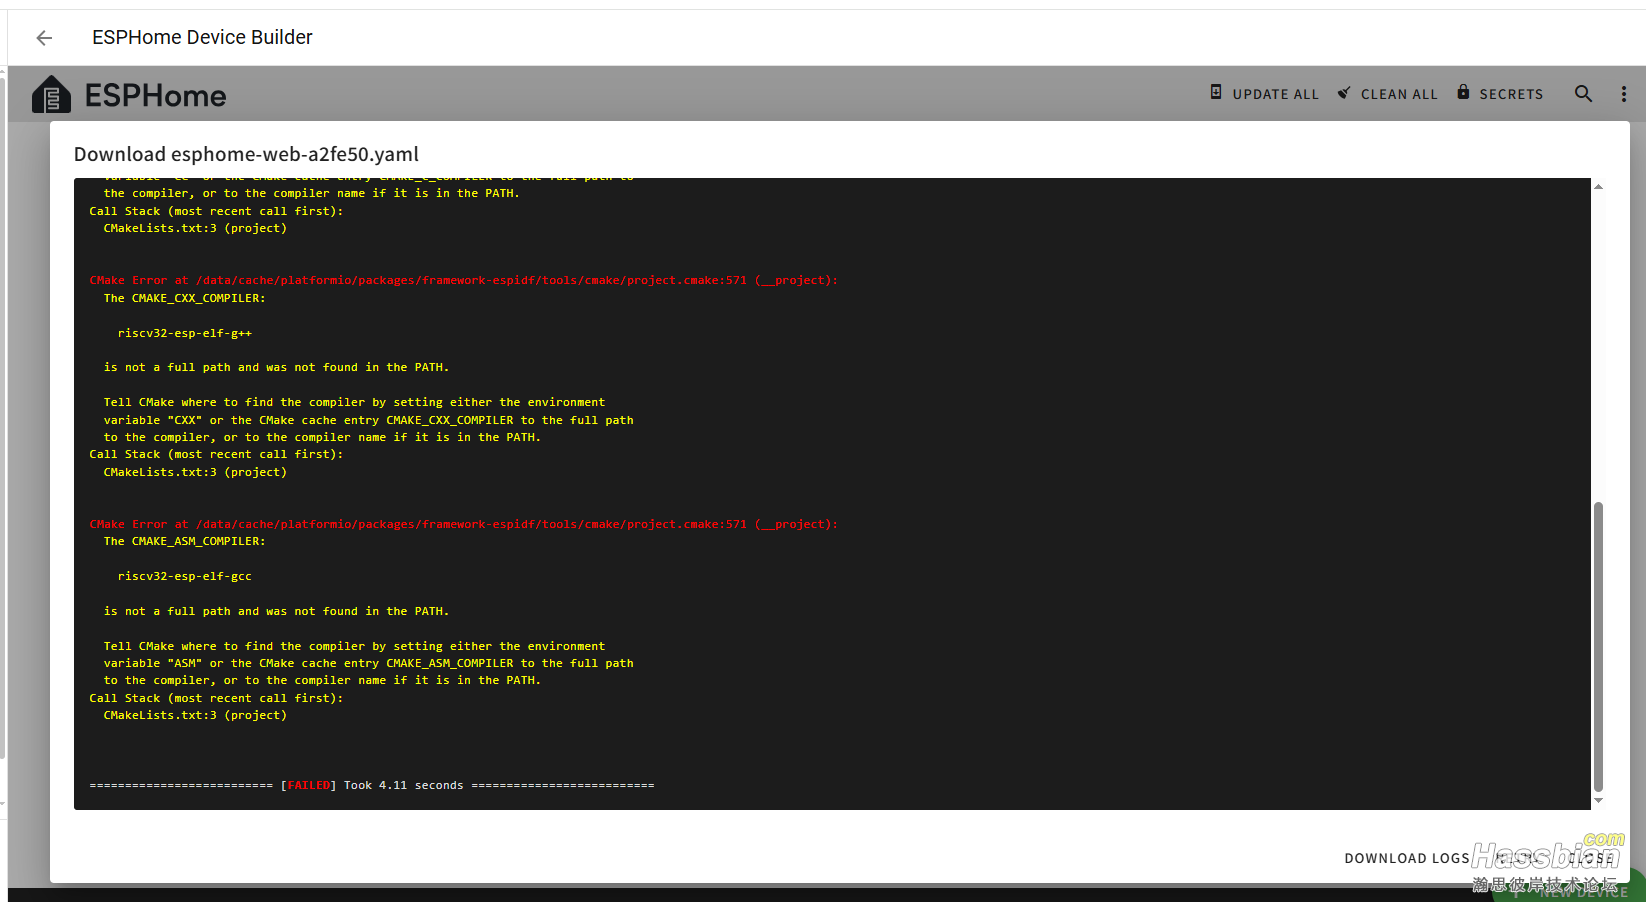Click the ESPHome wordmark text
Viewport: 1646px width, 902px height.
(x=155, y=96)
